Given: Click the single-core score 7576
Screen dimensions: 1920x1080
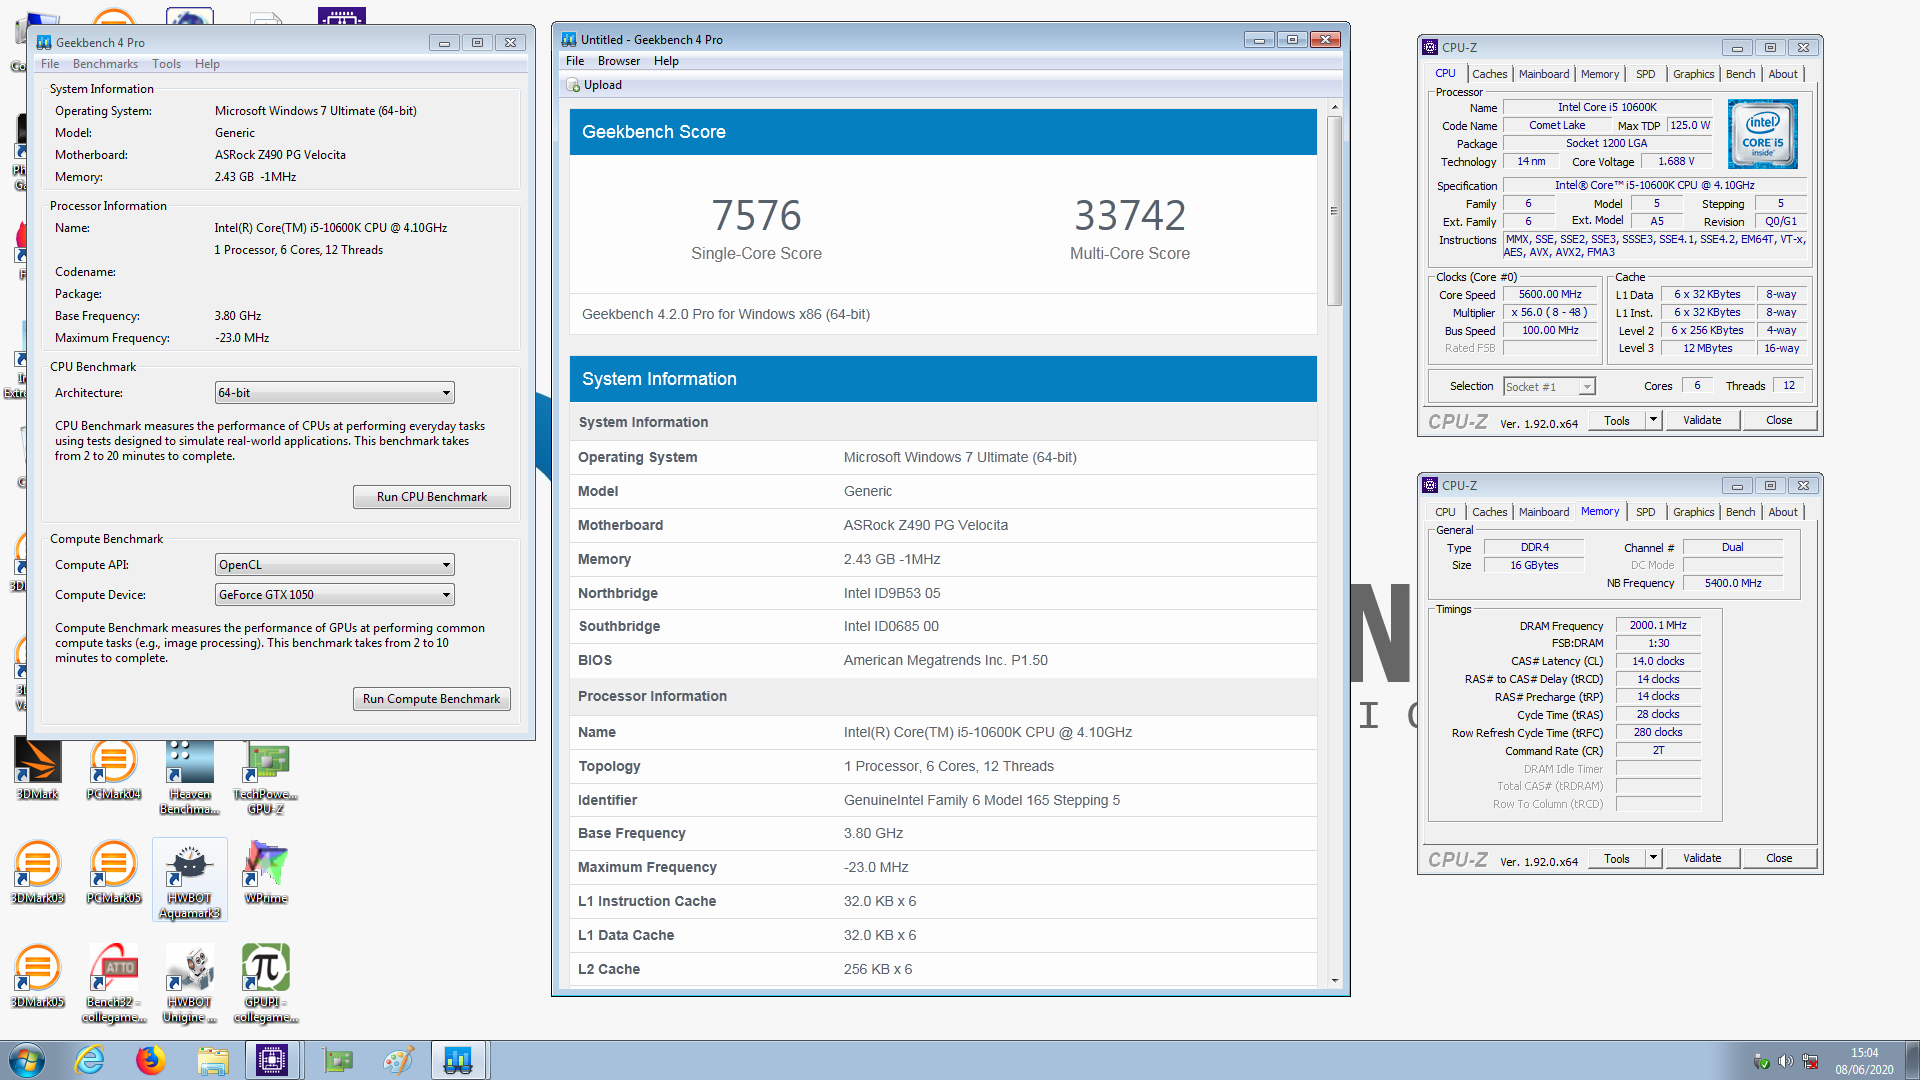Looking at the screenshot, I should click(756, 216).
